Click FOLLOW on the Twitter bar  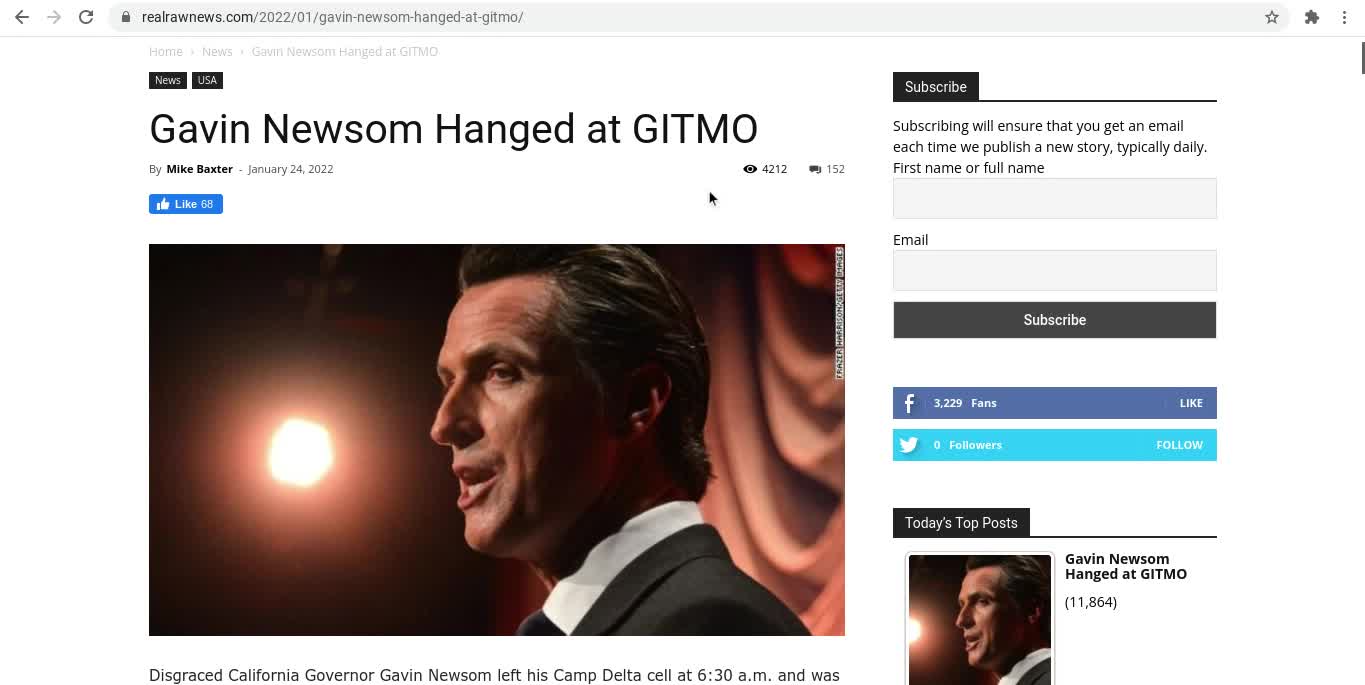pos(1179,445)
